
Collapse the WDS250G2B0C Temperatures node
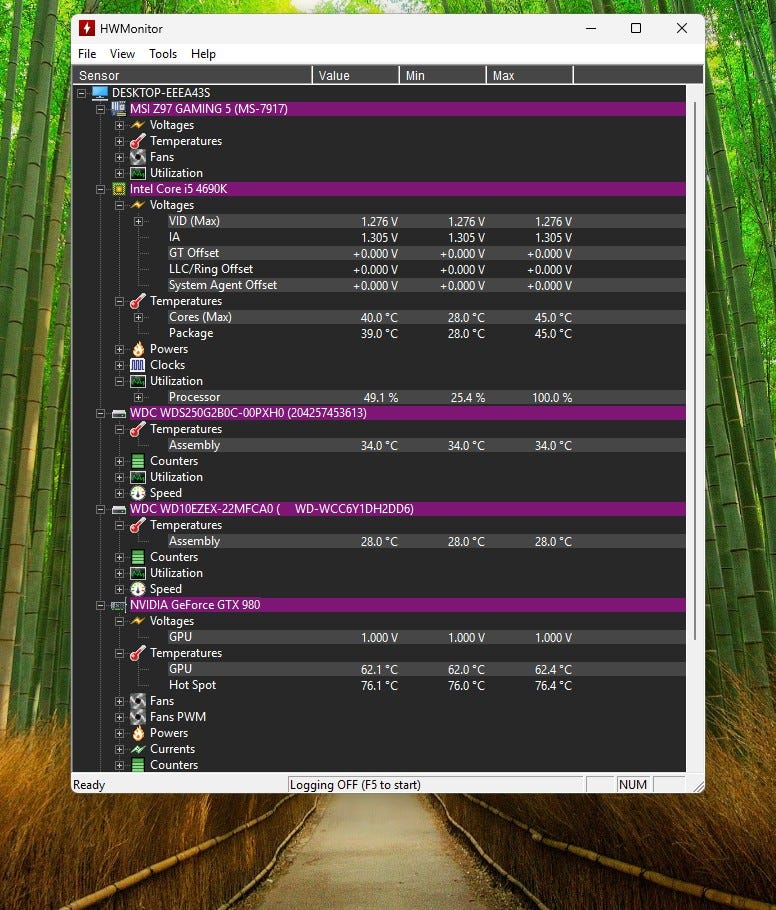point(119,429)
